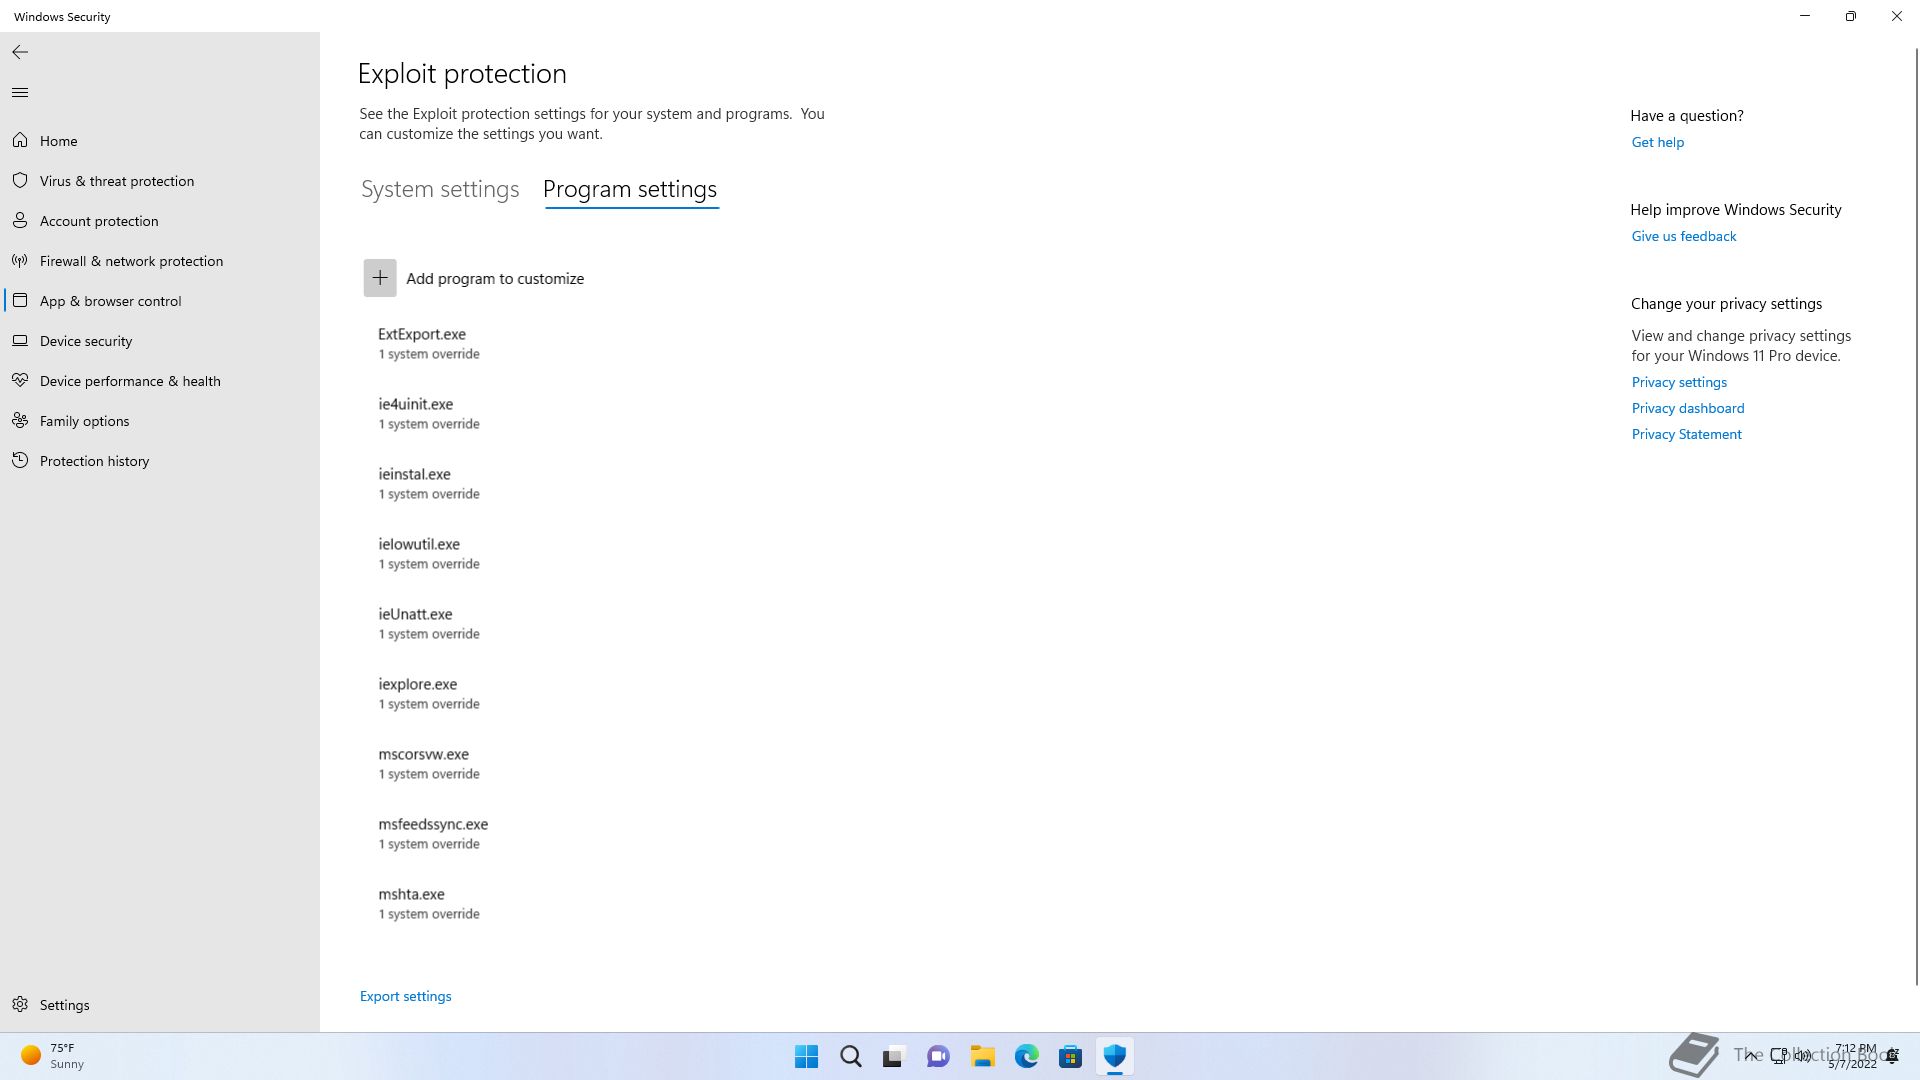This screenshot has height=1080, width=1920.
Task: Open Firewall & network protection page
Action: [132, 261]
